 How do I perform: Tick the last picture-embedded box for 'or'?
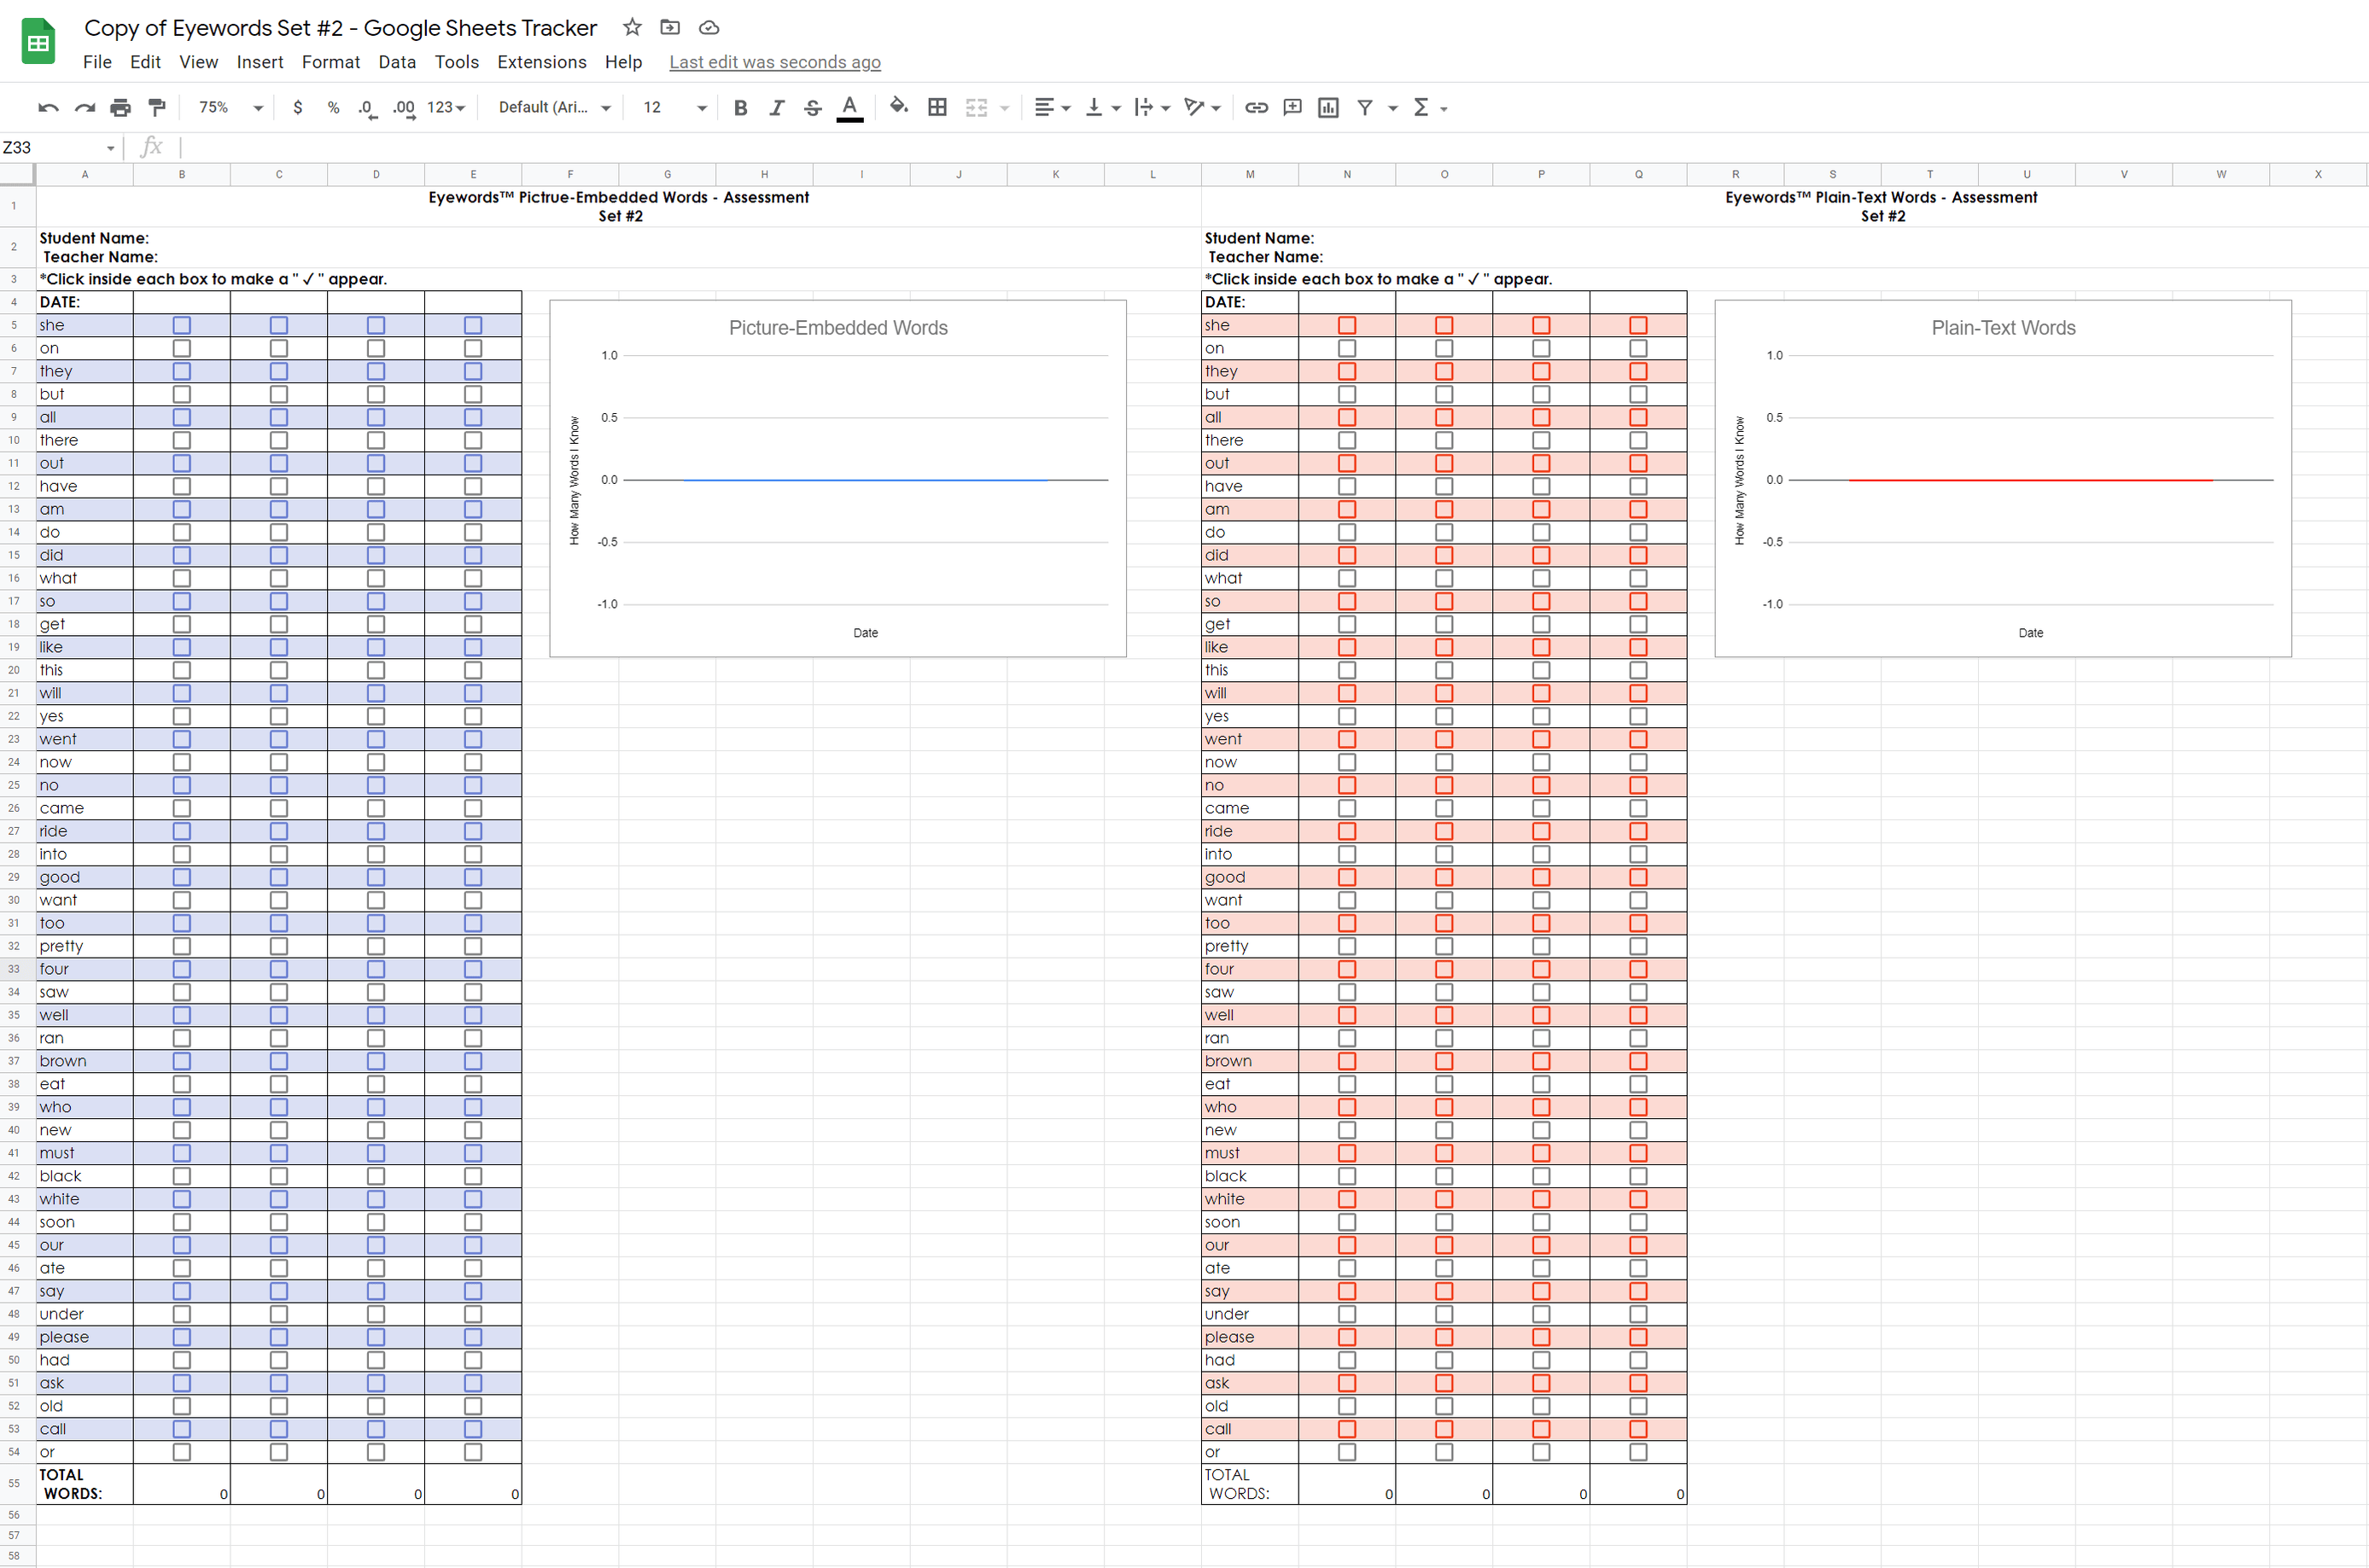(x=473, y=1452)
